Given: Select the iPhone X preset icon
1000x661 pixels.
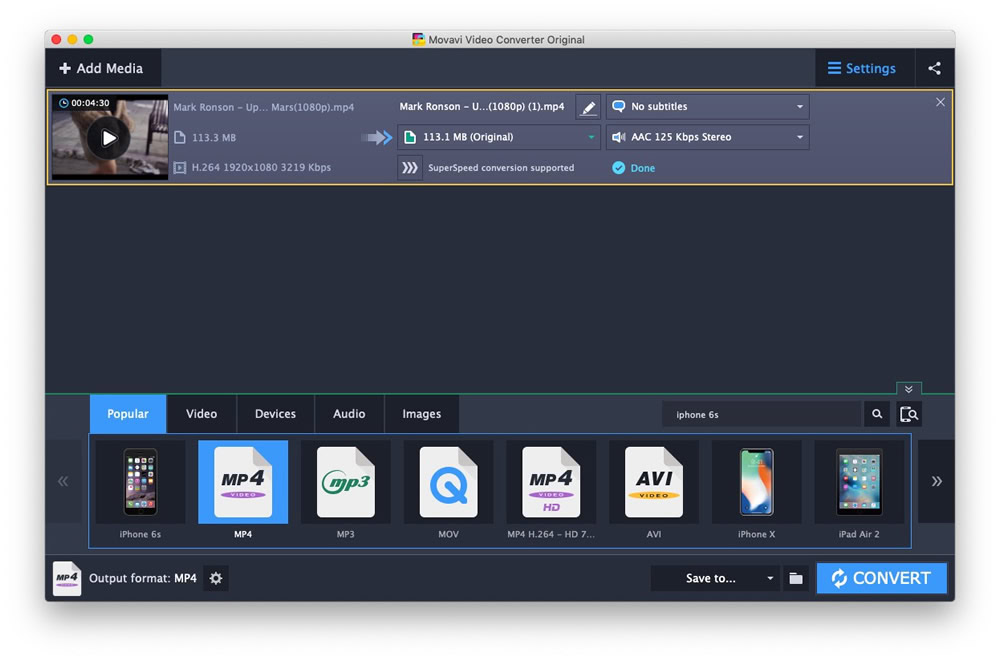Looking at the screenshot, I should tap(756, 482).
